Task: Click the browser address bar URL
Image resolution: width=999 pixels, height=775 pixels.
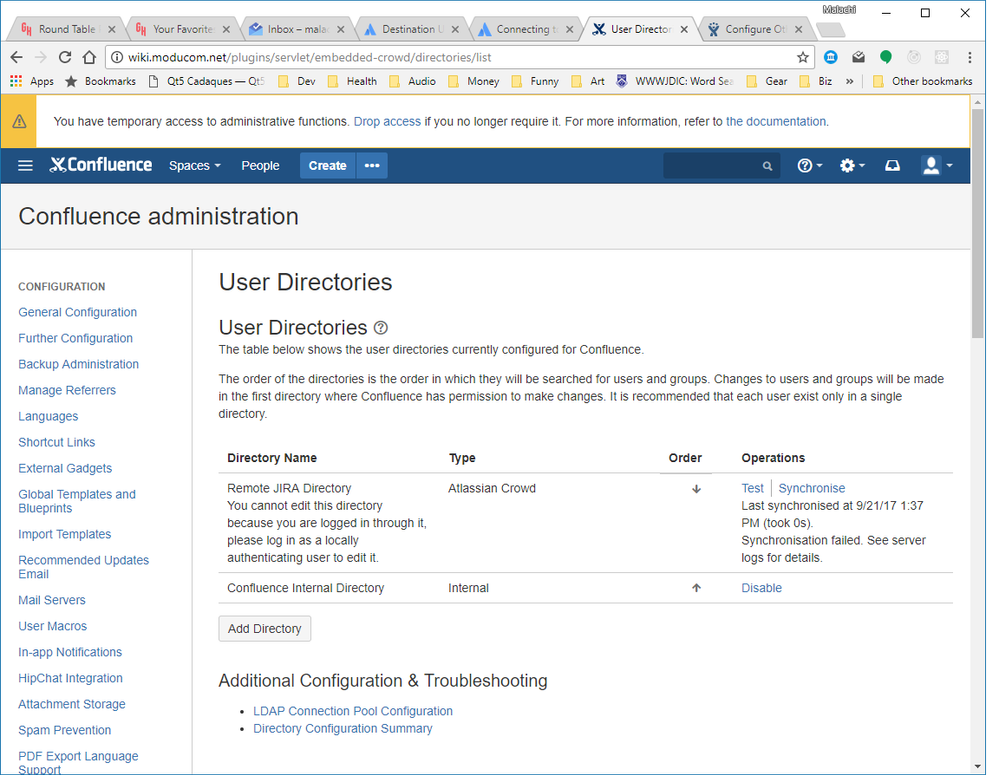Action: (x=310, y=57)
